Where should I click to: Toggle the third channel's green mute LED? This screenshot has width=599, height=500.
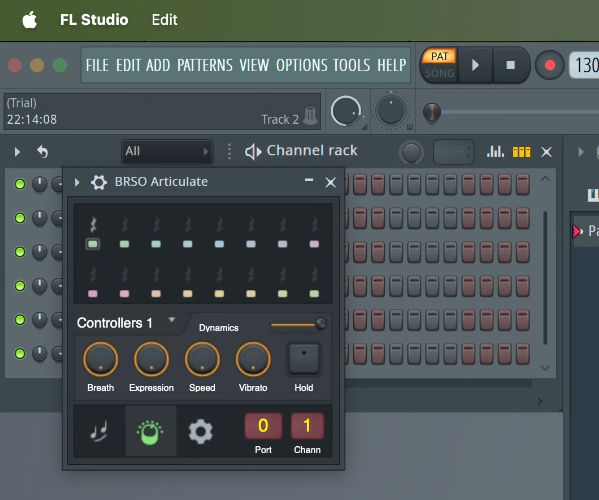tap(20, 252)
